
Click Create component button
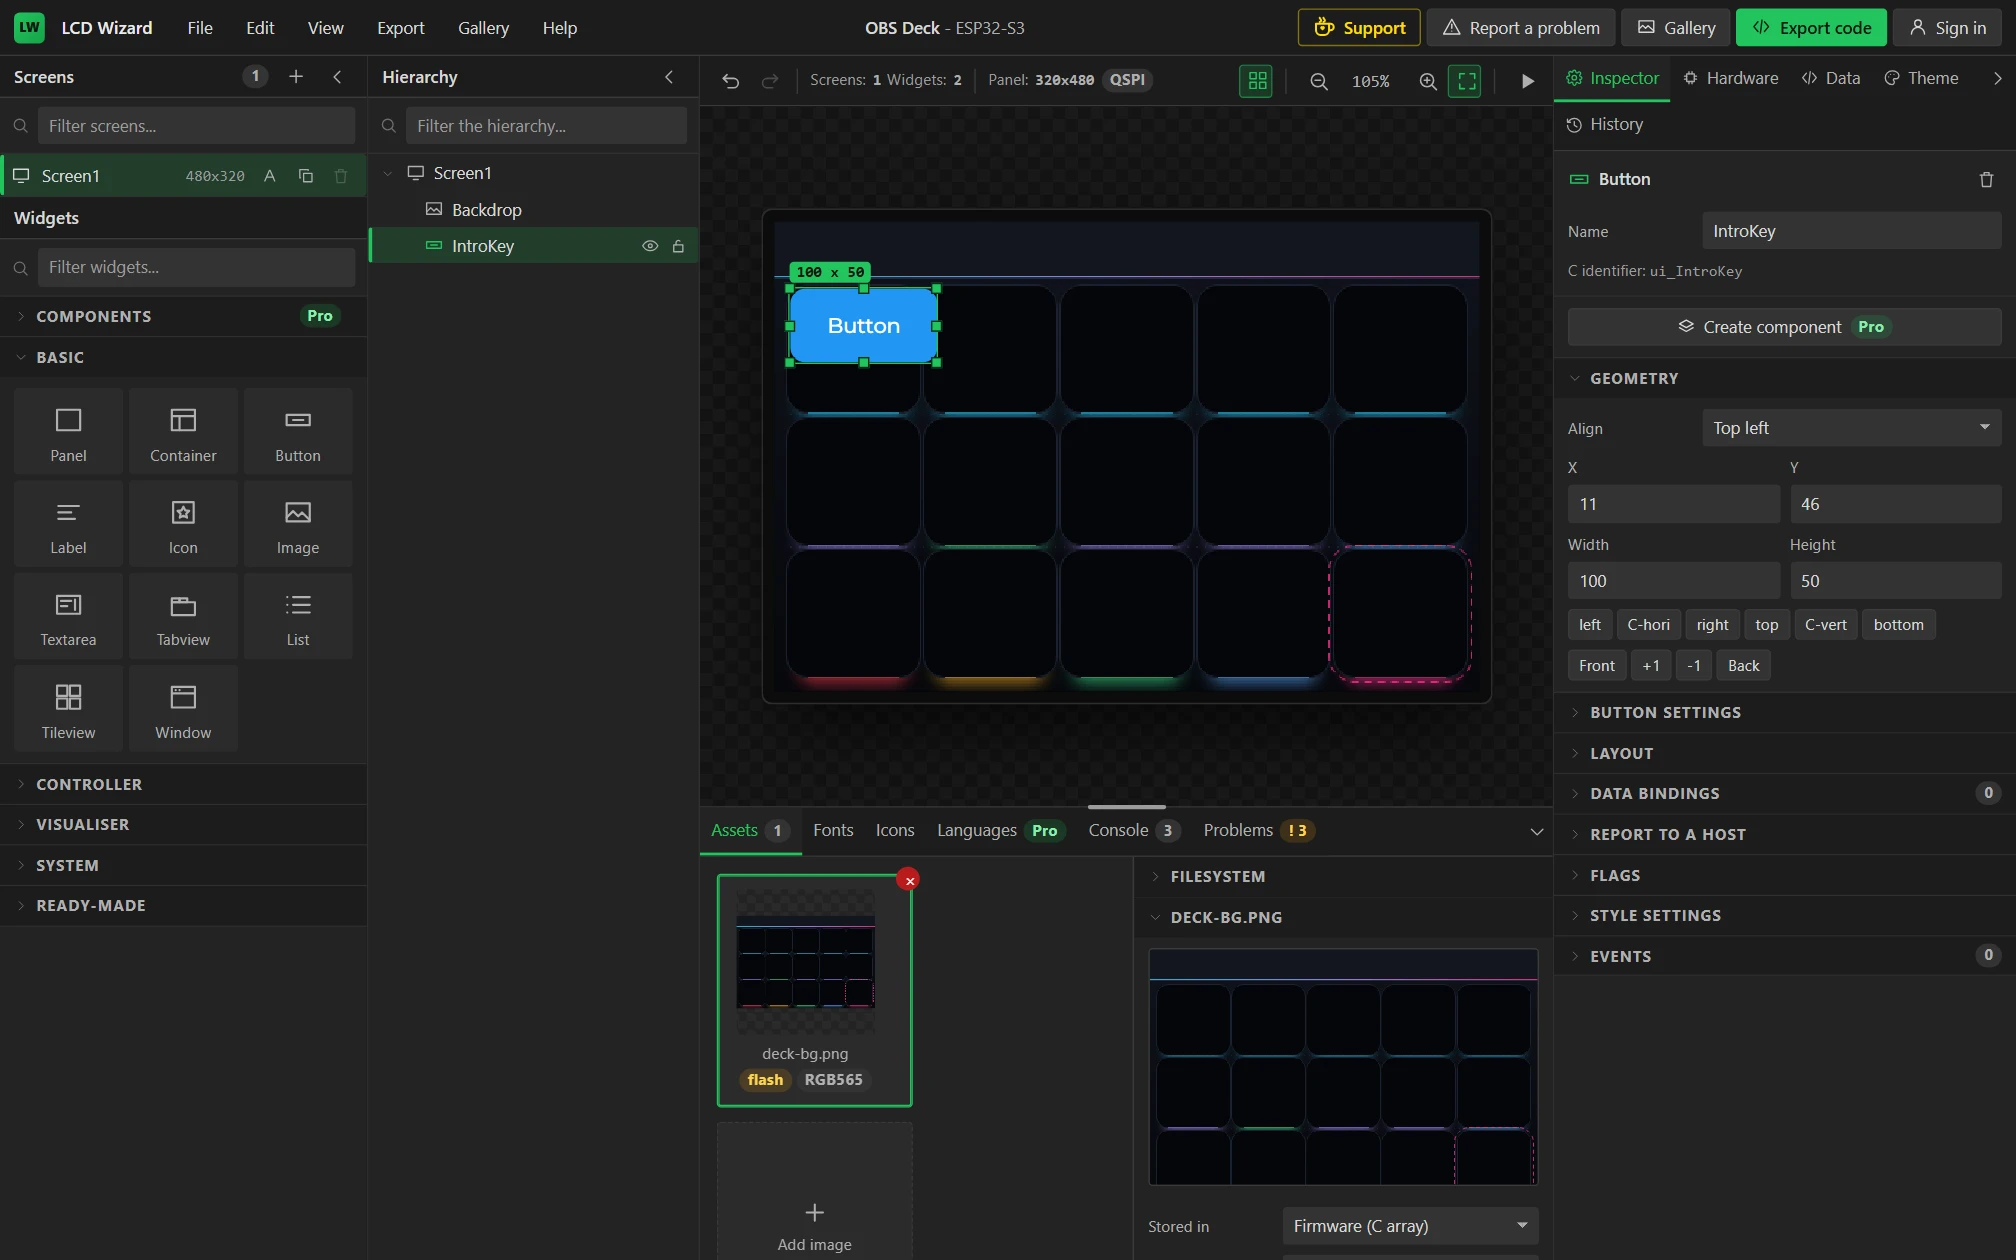[1784, 327]
